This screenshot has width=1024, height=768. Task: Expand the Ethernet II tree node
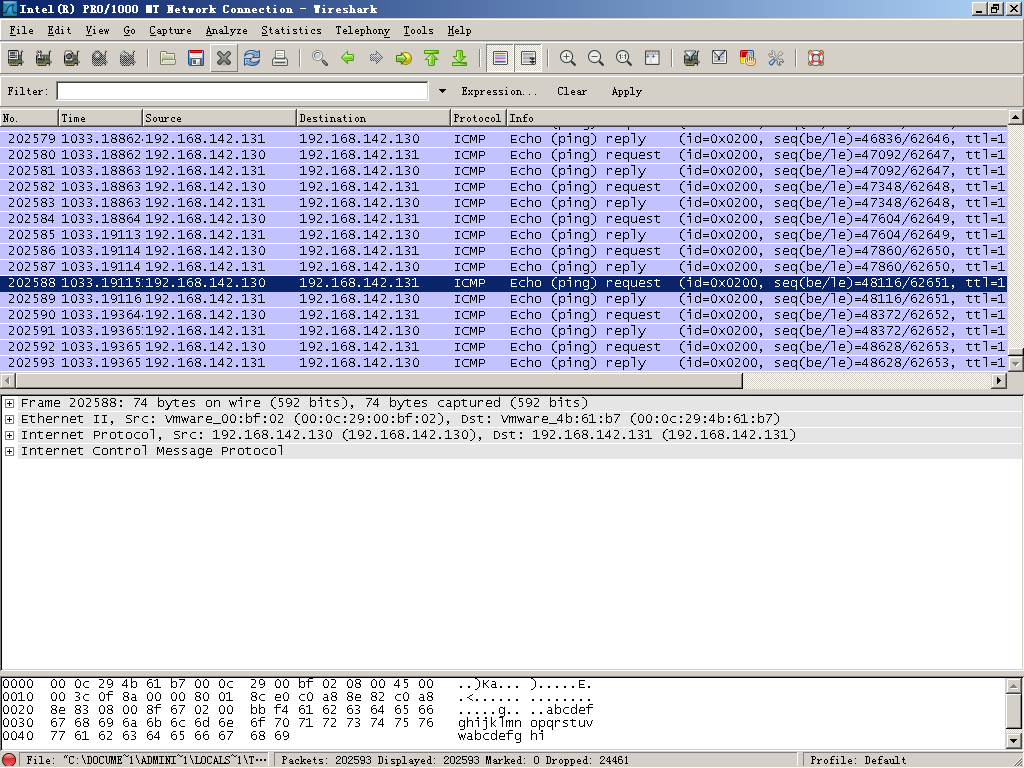click(9, 419)
